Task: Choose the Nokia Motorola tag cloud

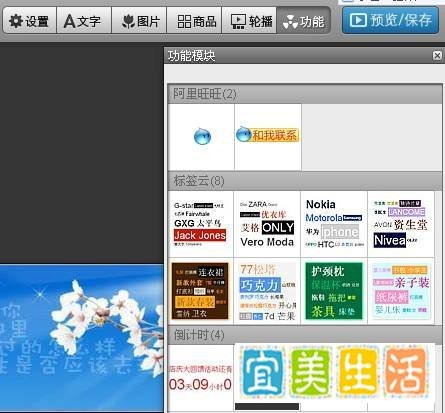Action: (334, 224)
